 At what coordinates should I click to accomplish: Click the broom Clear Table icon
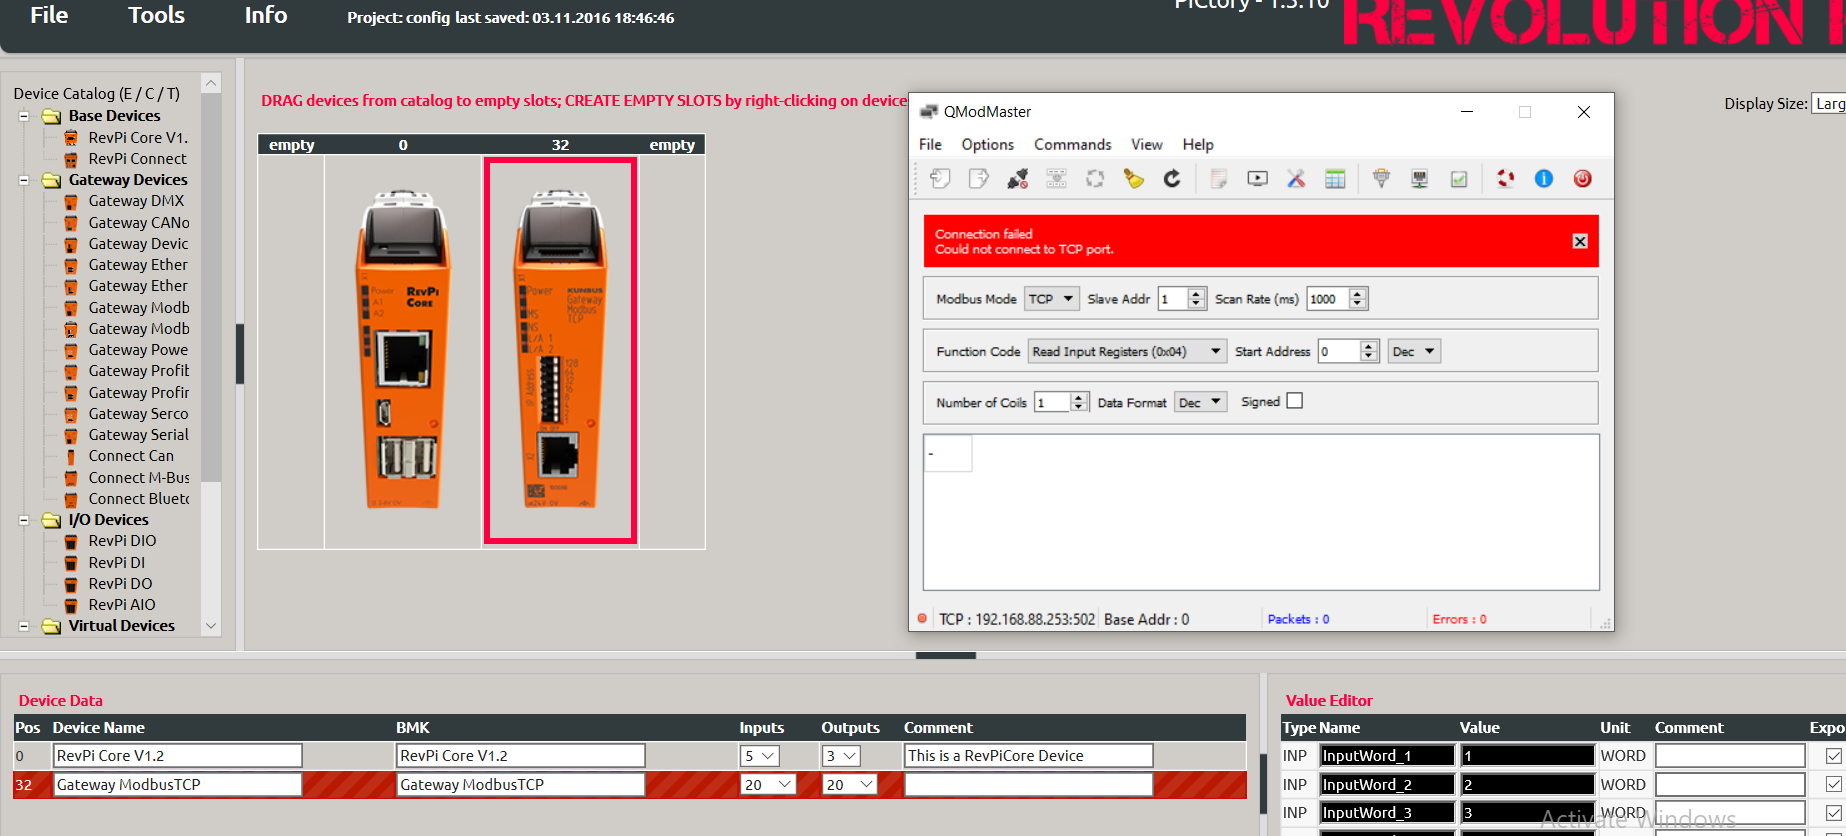(1133, 178)
